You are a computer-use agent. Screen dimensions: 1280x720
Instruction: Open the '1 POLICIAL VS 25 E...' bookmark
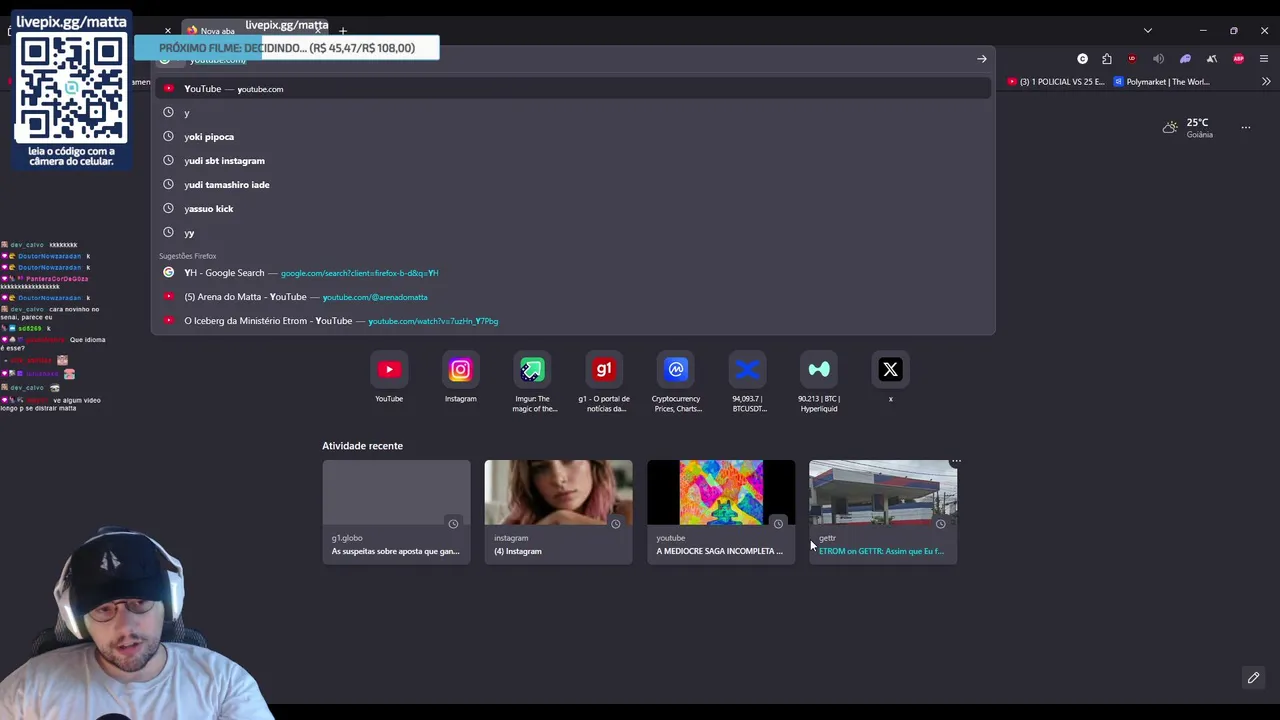[x=1056, y=82]
